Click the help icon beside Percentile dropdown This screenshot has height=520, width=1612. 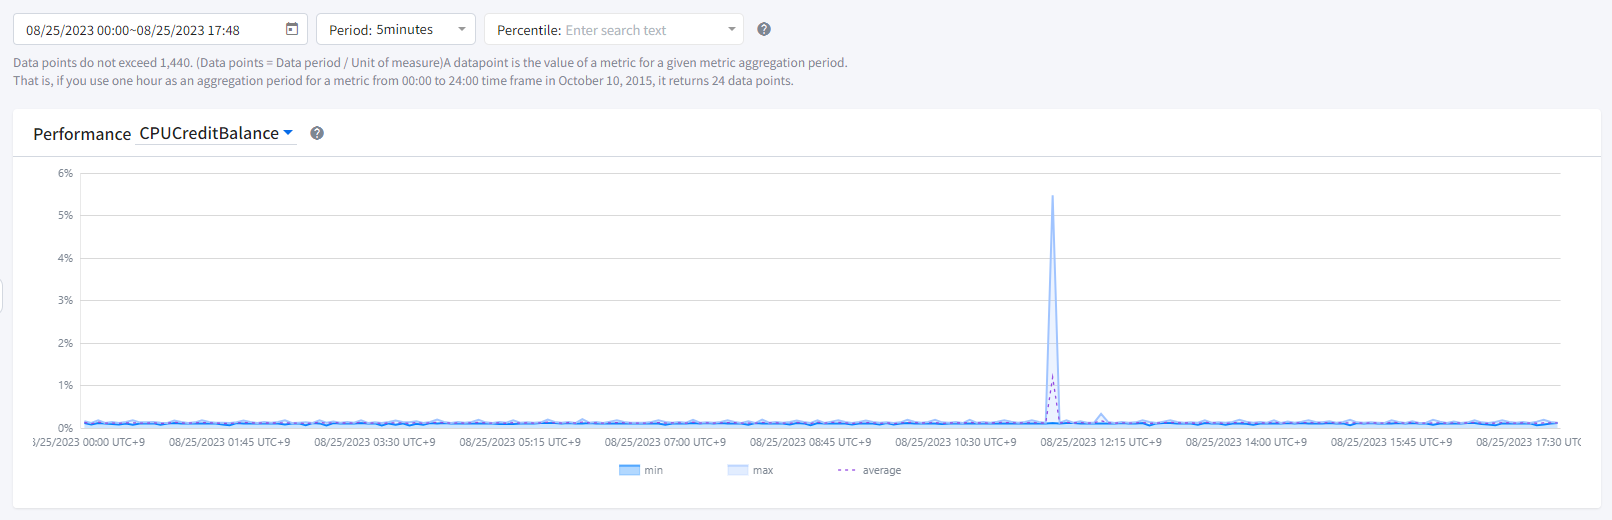(764, 29)
